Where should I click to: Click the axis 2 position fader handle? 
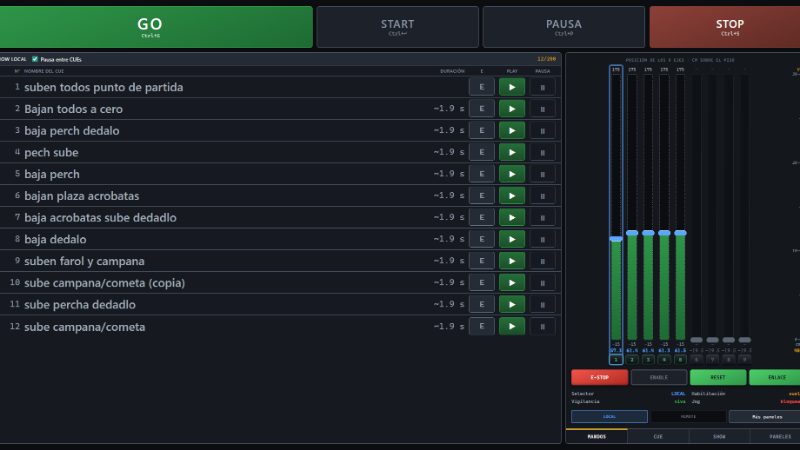(632, 233)
